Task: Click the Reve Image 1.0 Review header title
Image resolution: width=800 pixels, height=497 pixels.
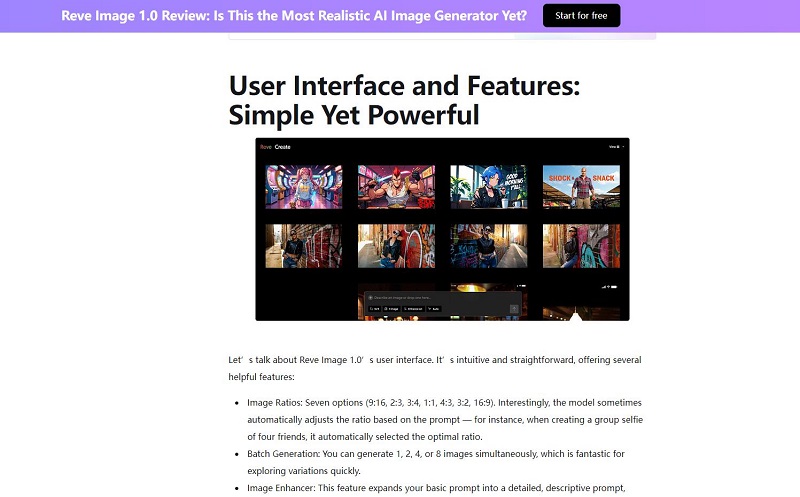Action: [x=294, y=16]
